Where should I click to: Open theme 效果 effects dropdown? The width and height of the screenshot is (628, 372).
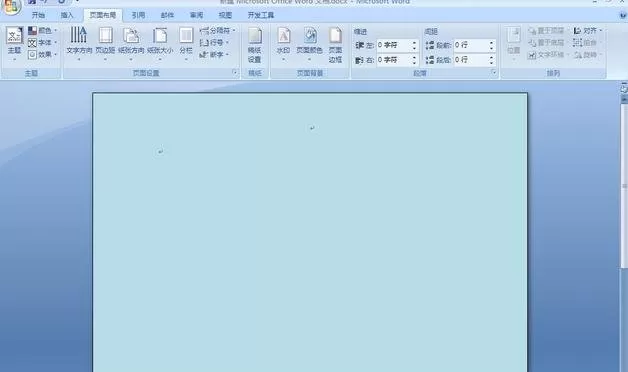coord(42,54)
